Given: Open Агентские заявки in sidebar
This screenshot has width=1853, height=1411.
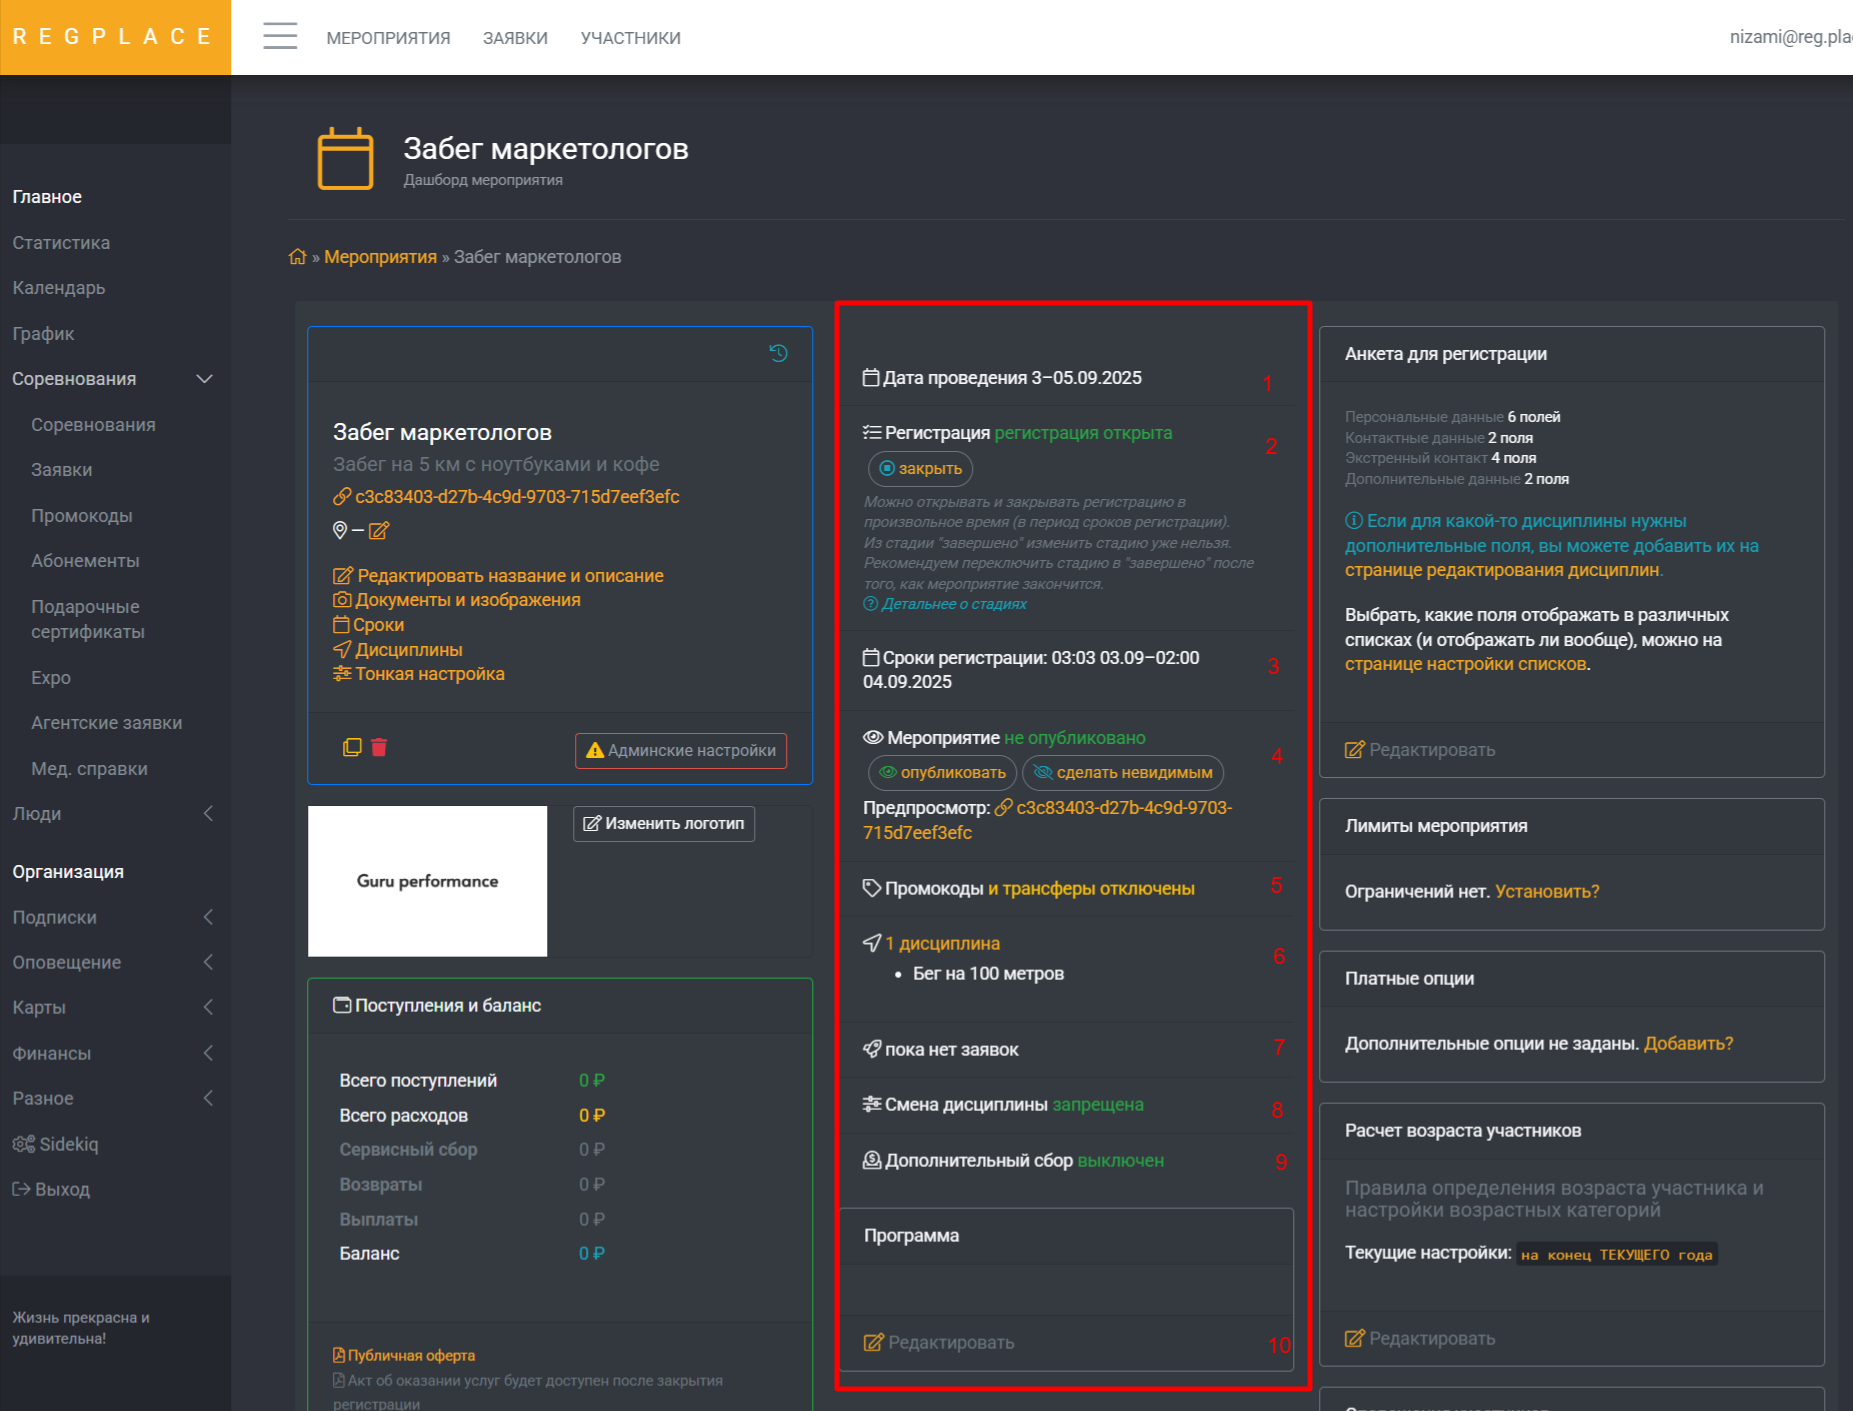Looking at the screenshot, I should pyautogui.click(x=106, y=723).
